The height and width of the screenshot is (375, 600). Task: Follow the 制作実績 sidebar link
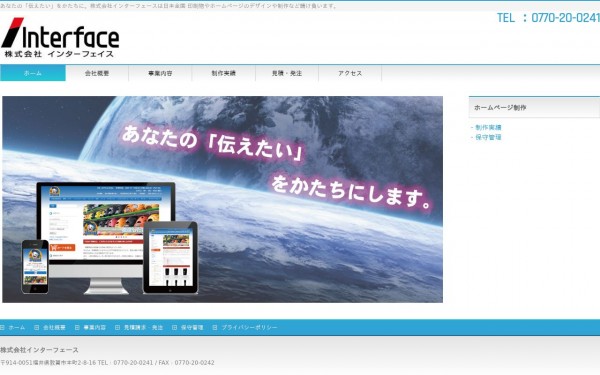pos(488,127)
